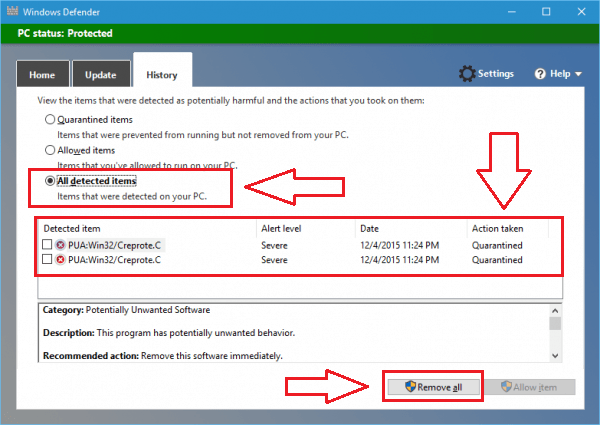
Task: Maximize the Windows Defender window
Action: (546, 11)
